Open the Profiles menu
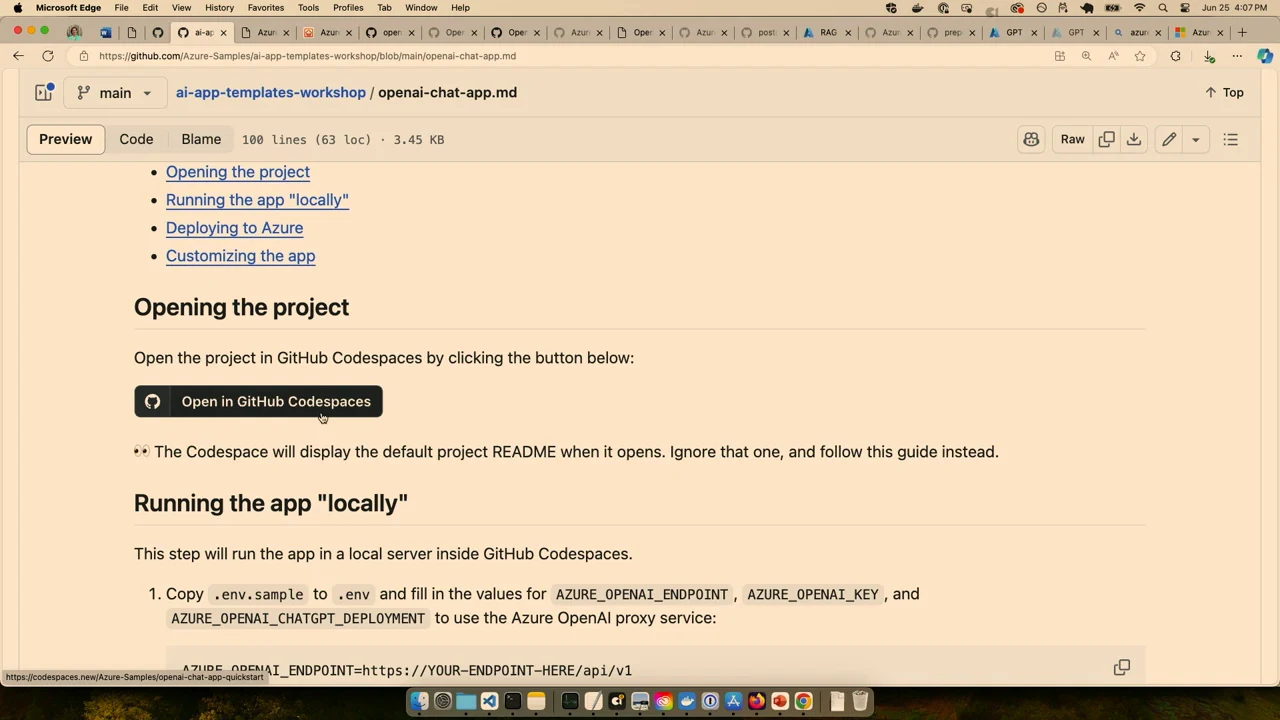The height and width of the screenshot is (720, 1280). [348, 7]
